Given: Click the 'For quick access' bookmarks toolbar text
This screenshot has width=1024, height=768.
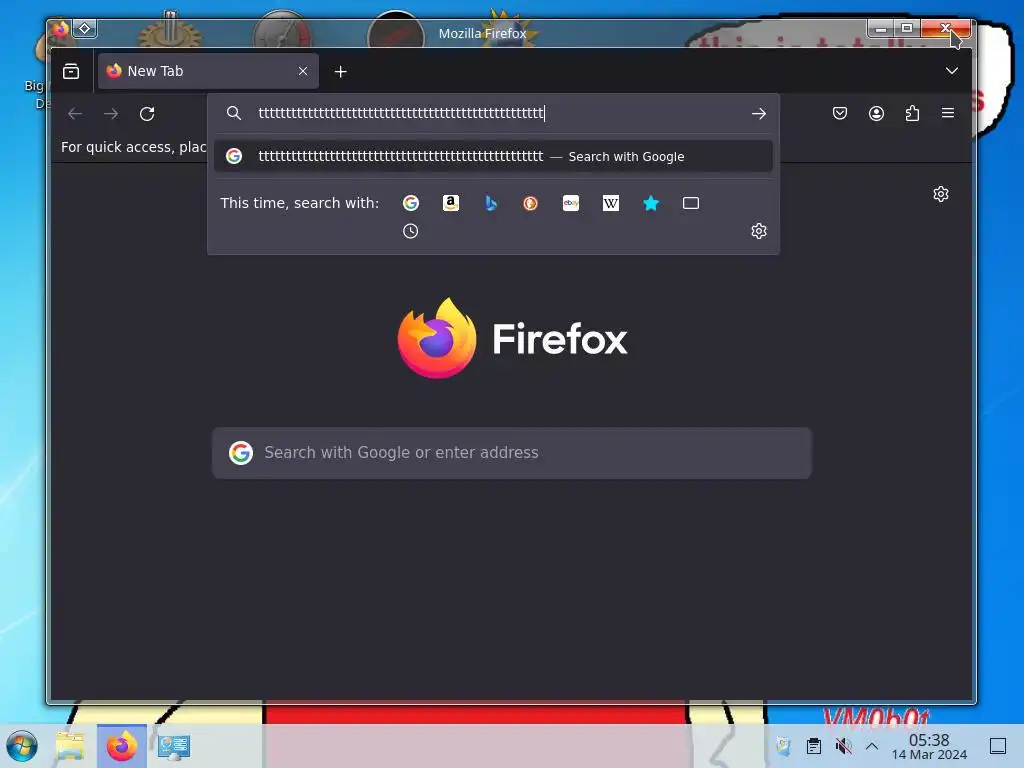Looking at the screenshot, I should tap(133, 147).
